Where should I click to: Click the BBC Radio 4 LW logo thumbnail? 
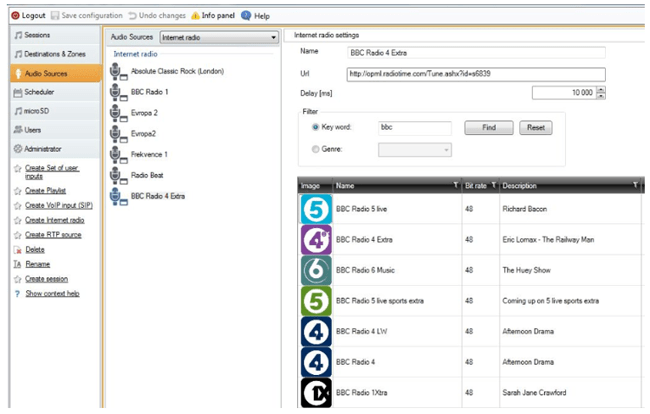(316, 332)
